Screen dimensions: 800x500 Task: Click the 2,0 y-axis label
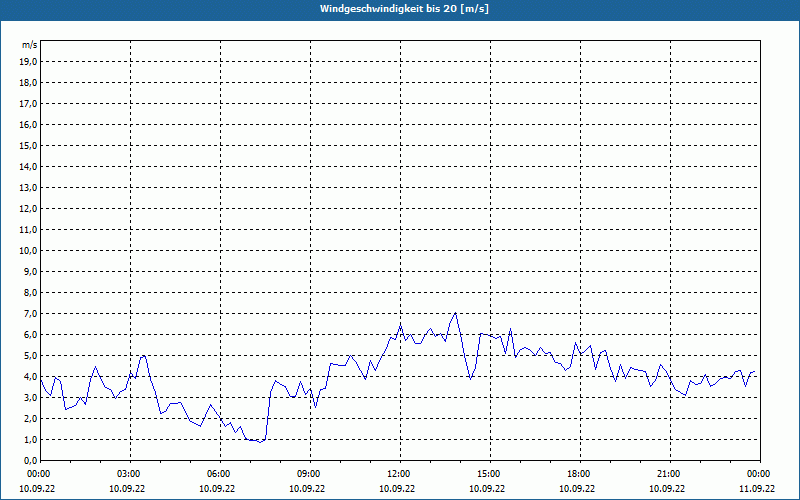point(31,419)
